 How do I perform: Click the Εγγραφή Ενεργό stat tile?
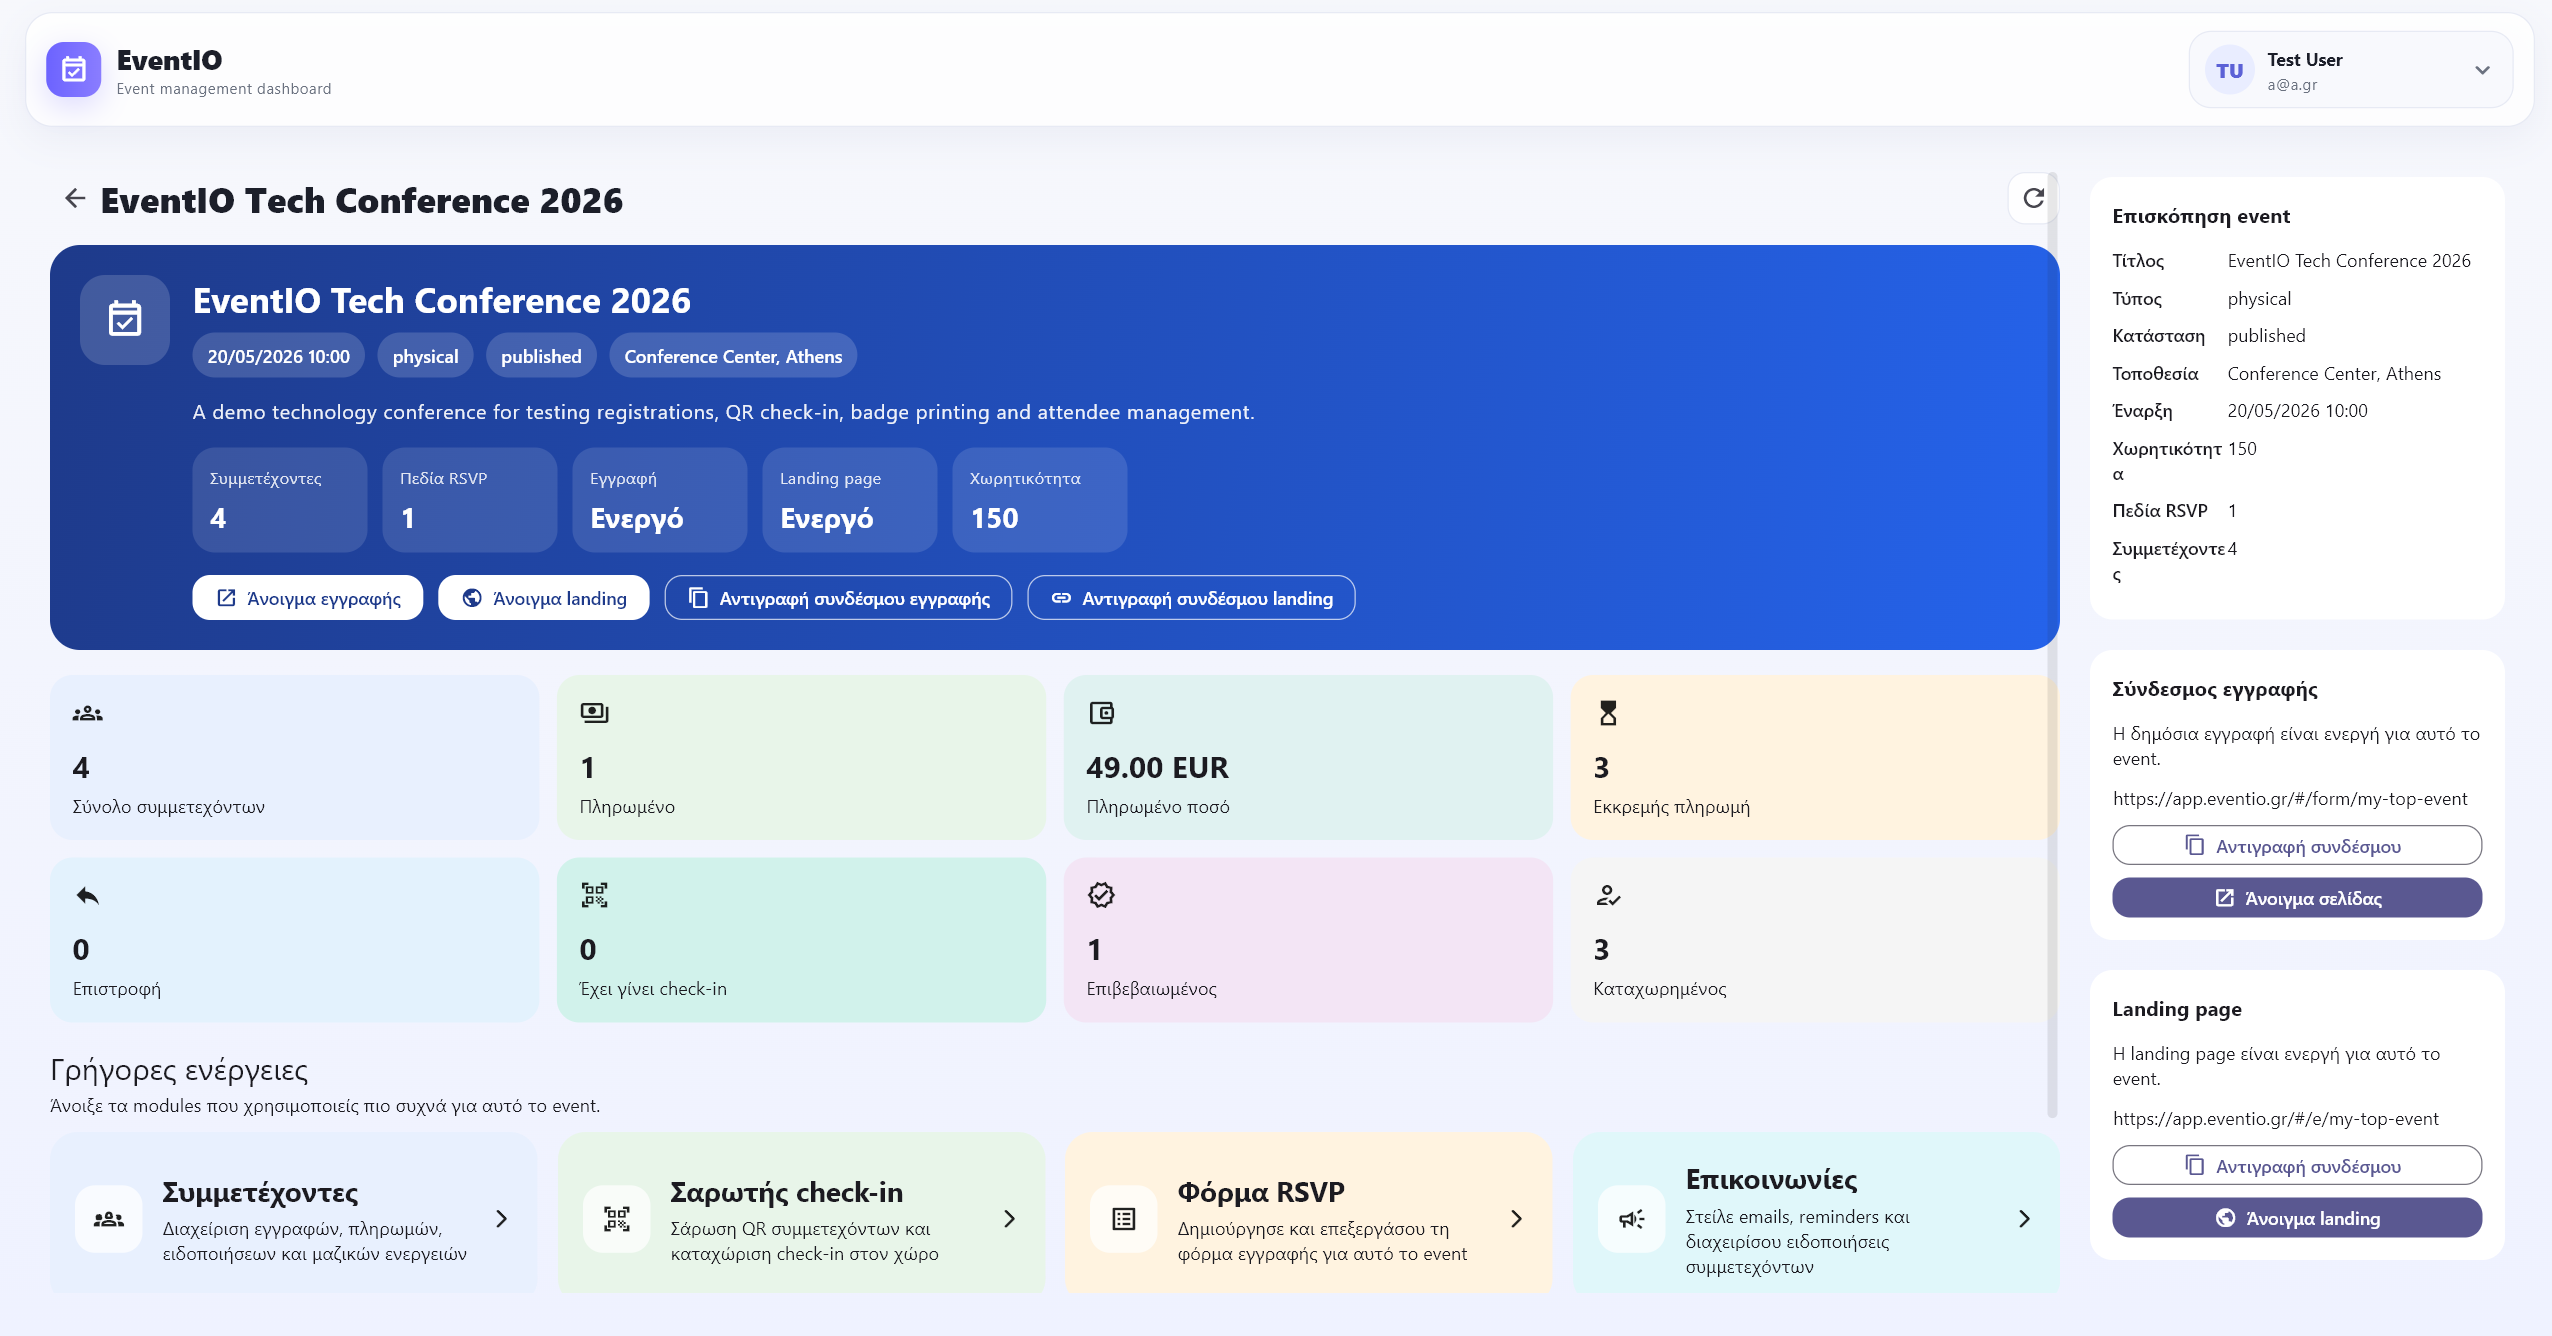tap(660, 500)
